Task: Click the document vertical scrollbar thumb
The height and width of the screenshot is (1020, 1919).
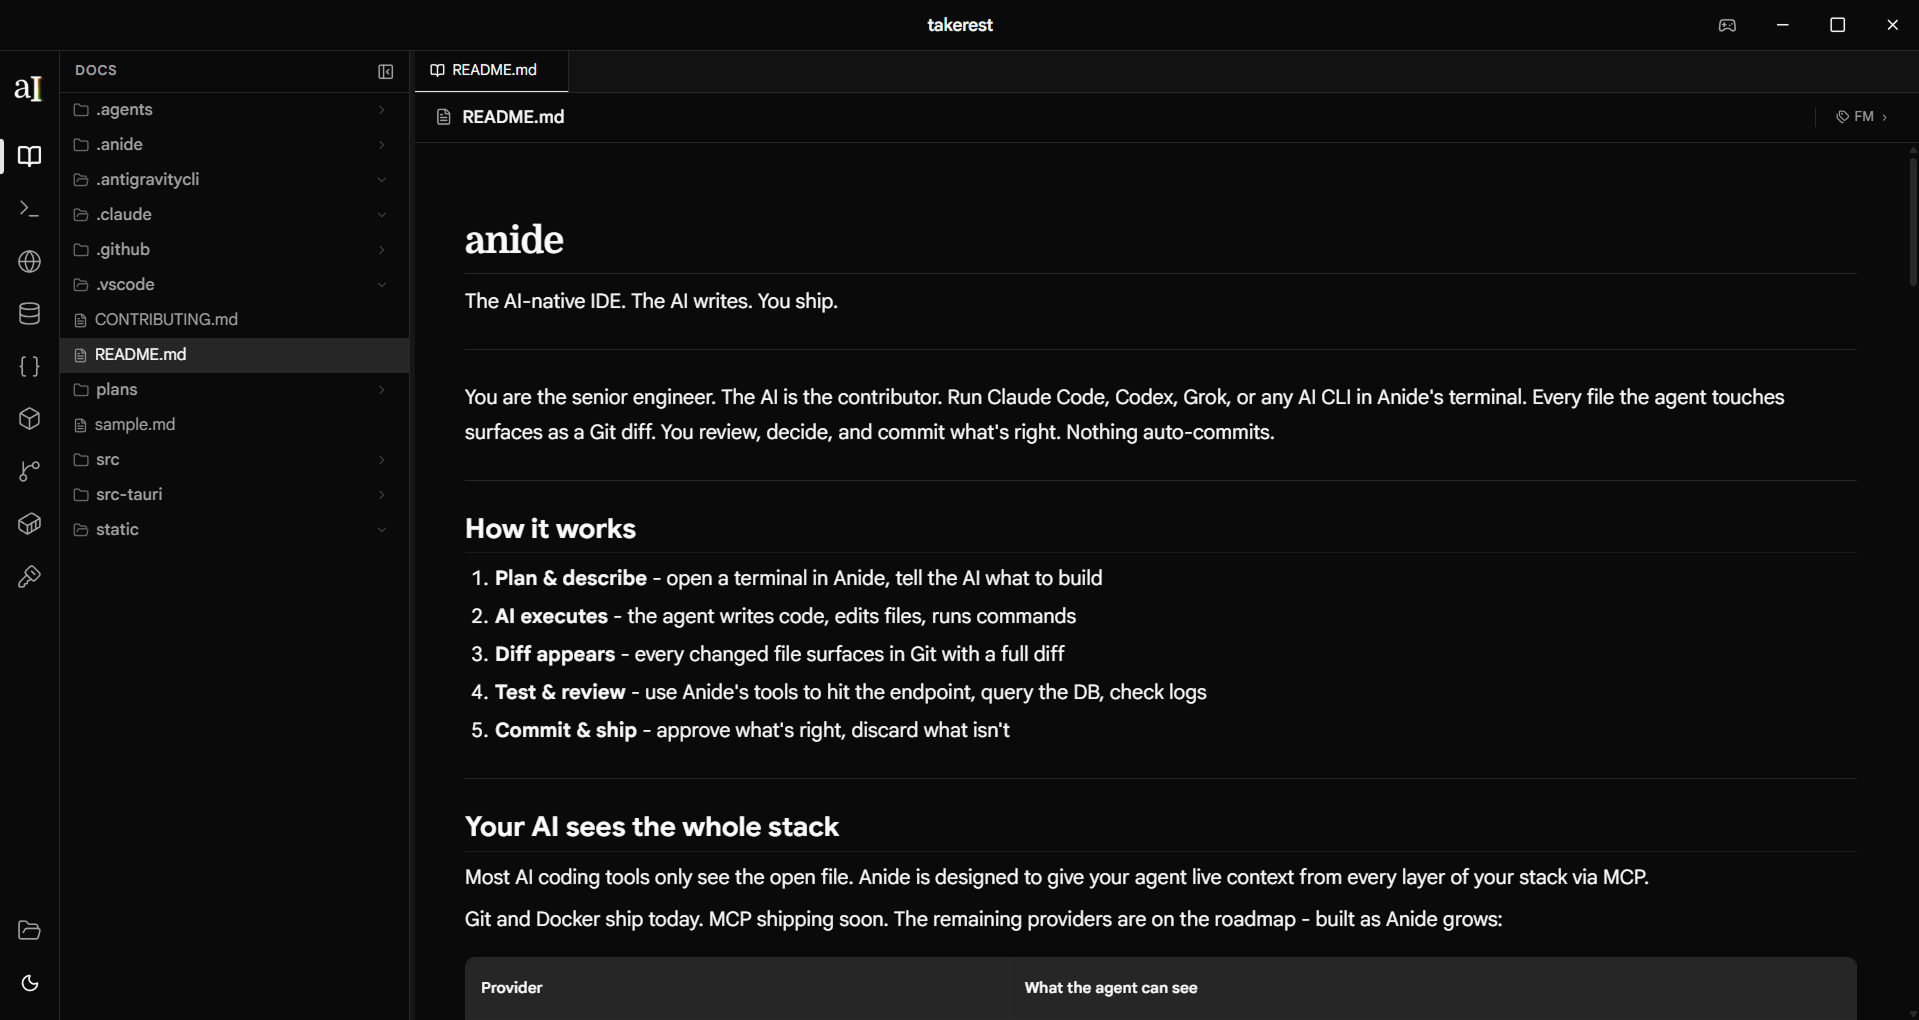Action: (1912, 221)
